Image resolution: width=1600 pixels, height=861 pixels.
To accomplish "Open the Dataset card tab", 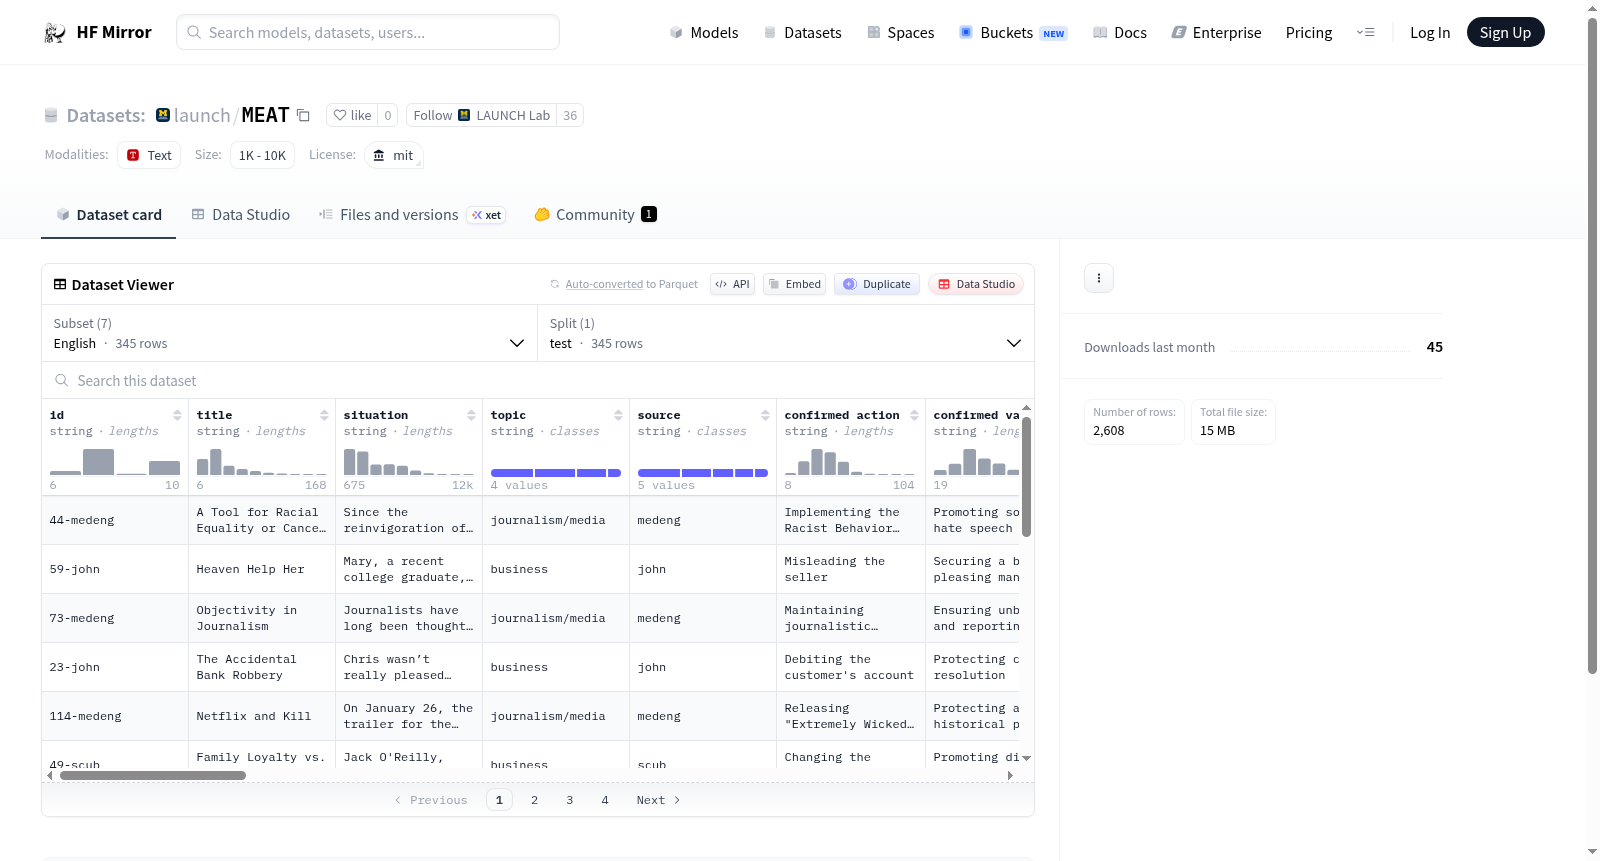I will 108,215.
